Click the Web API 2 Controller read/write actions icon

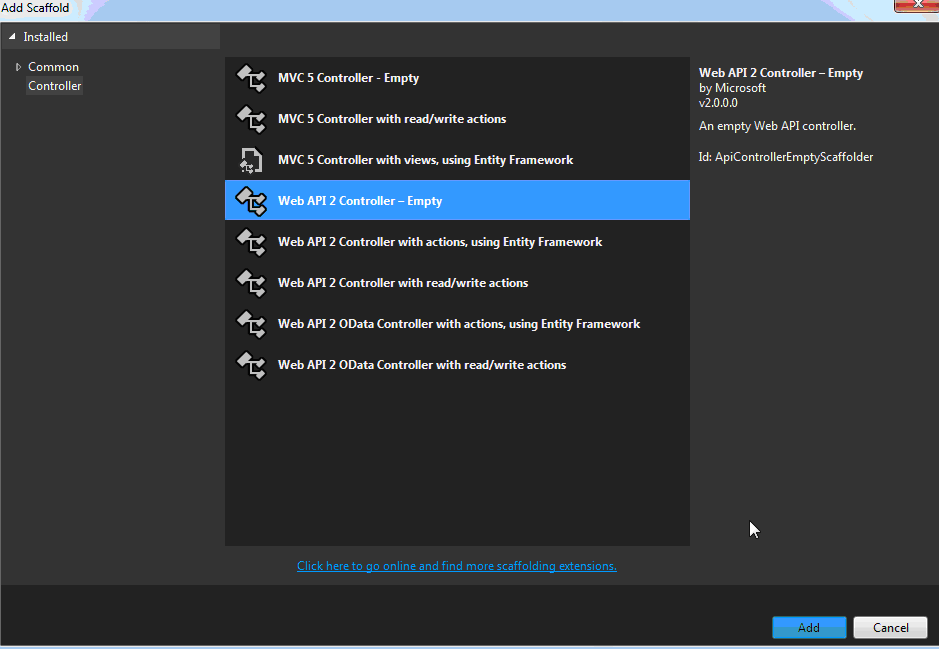click(x=251, y=283)
